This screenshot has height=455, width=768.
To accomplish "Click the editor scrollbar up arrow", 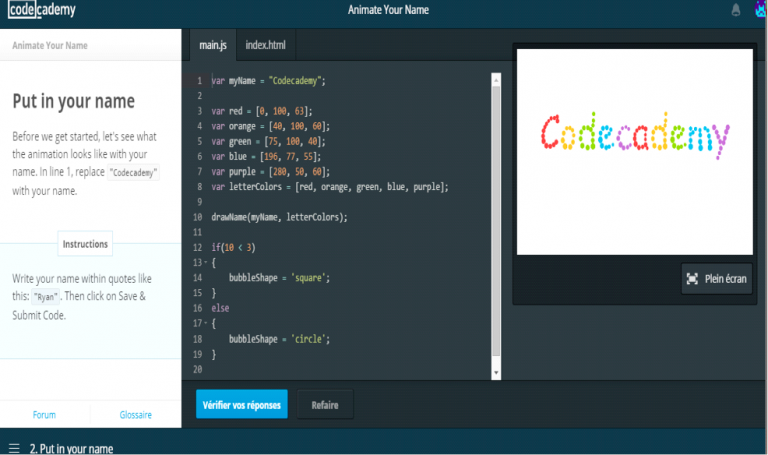I will pos(496,80).
